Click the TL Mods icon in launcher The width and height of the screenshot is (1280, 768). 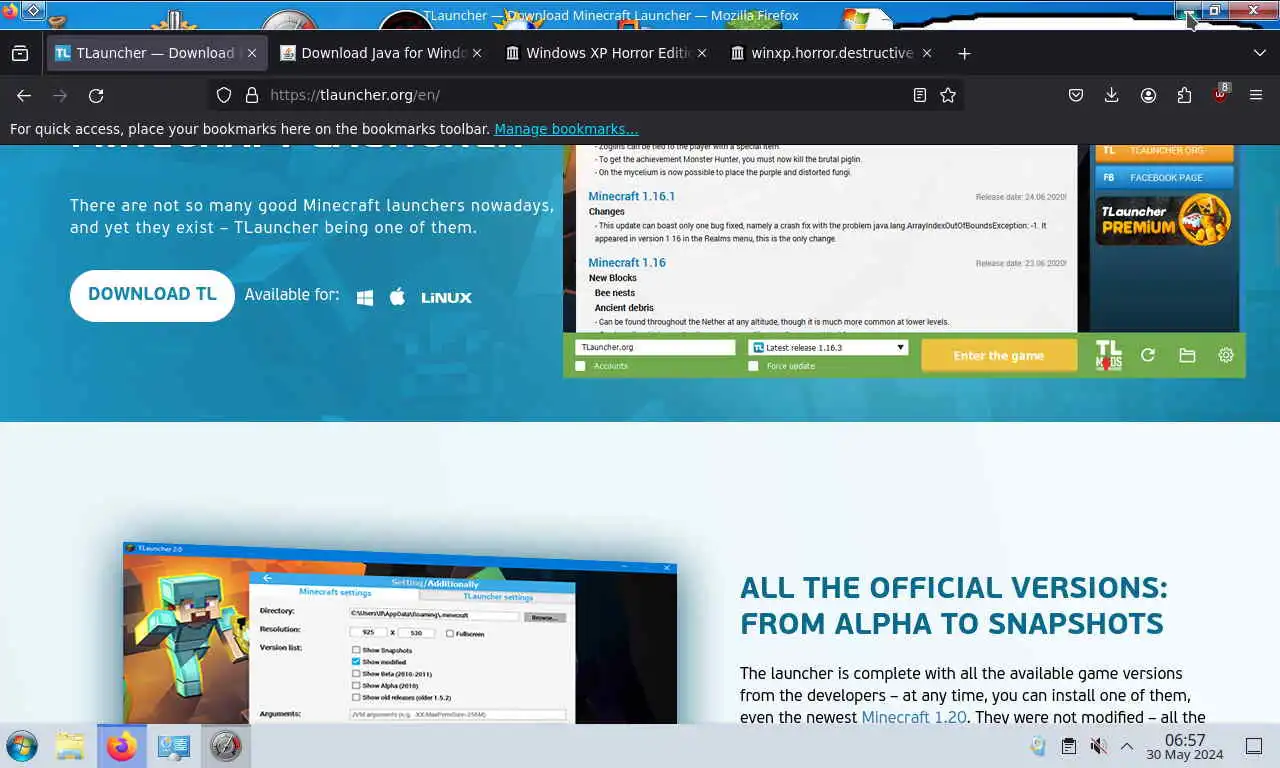[1108, 355]
